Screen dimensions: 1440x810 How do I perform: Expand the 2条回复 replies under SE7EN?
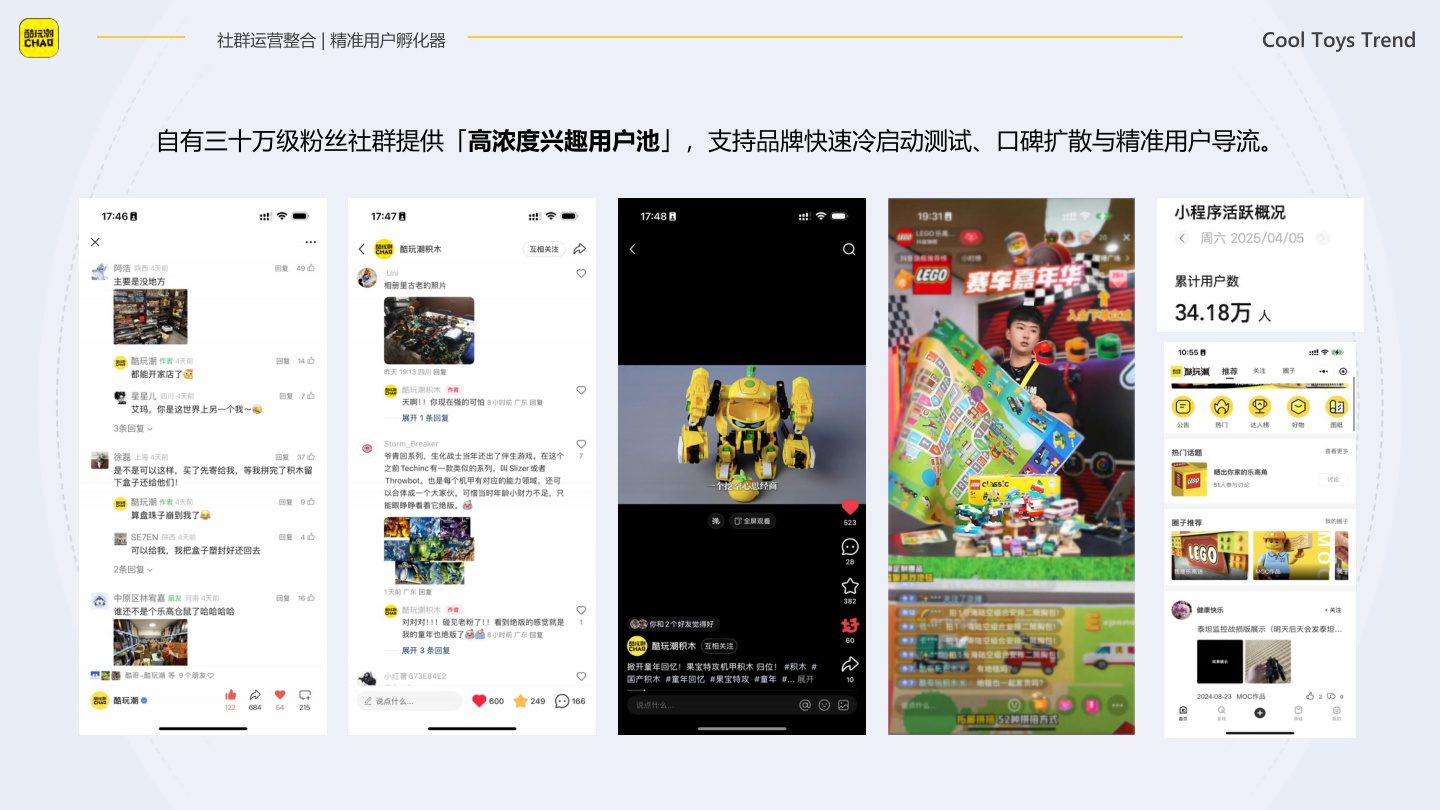click(134, 569)
